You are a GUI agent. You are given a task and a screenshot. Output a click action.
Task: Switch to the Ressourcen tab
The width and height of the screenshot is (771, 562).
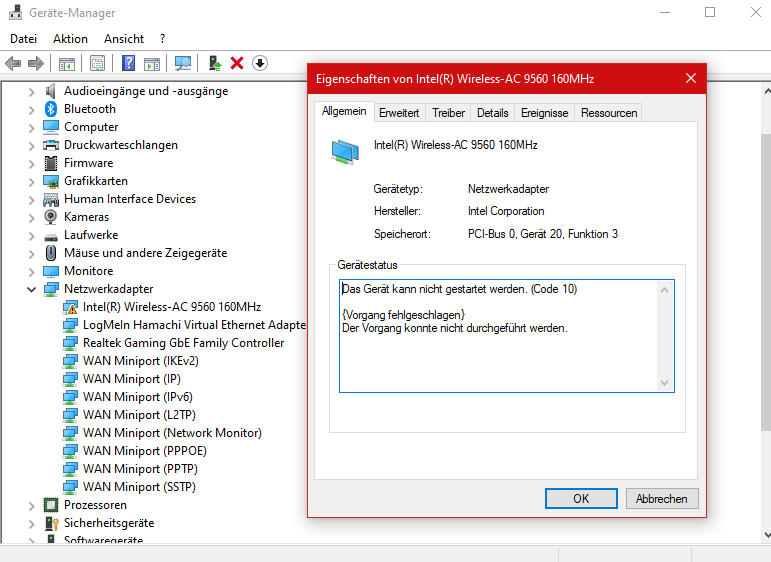coord(609,113)
